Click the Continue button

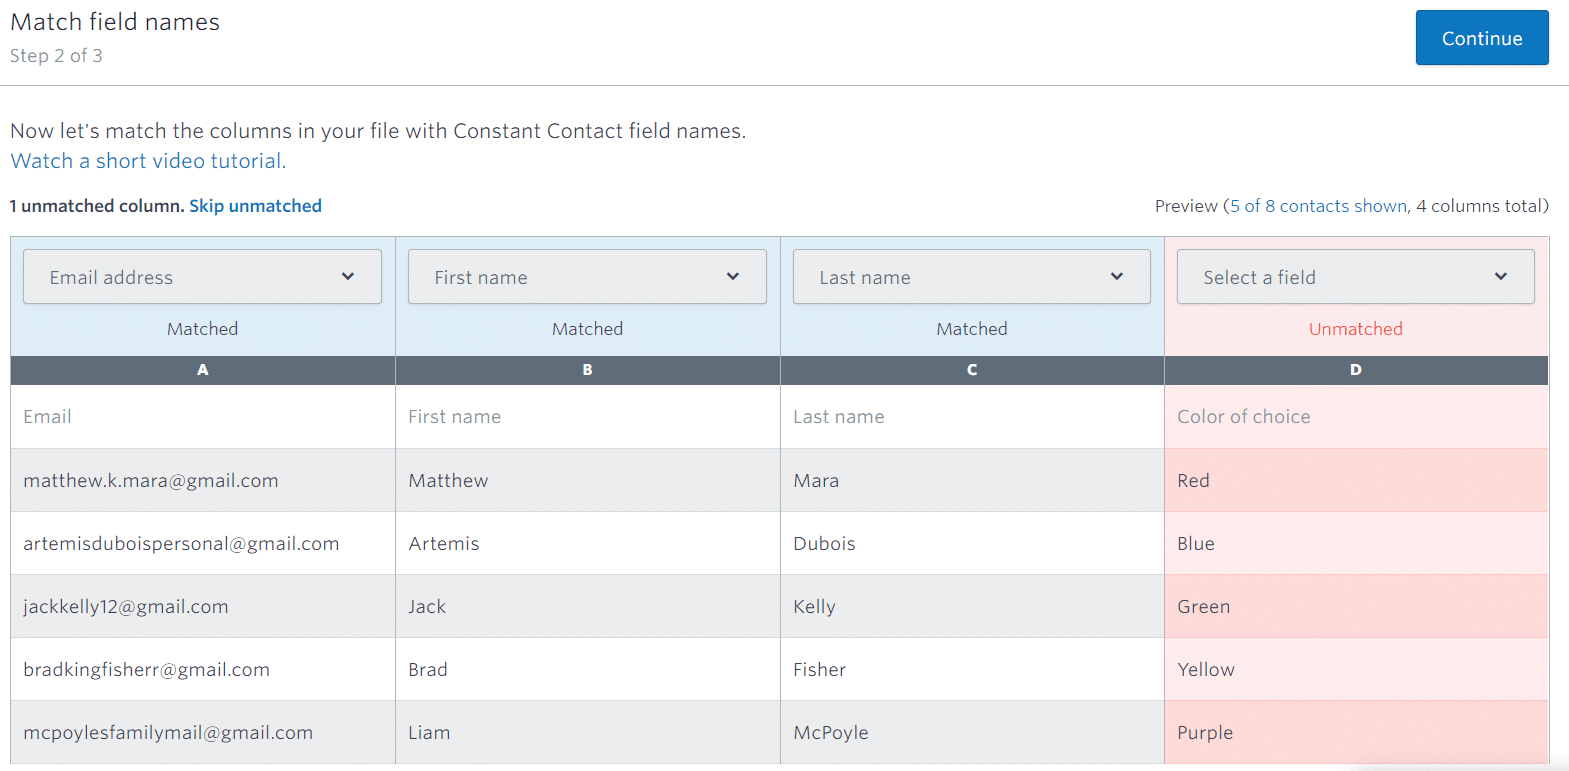click(1482, 38)
